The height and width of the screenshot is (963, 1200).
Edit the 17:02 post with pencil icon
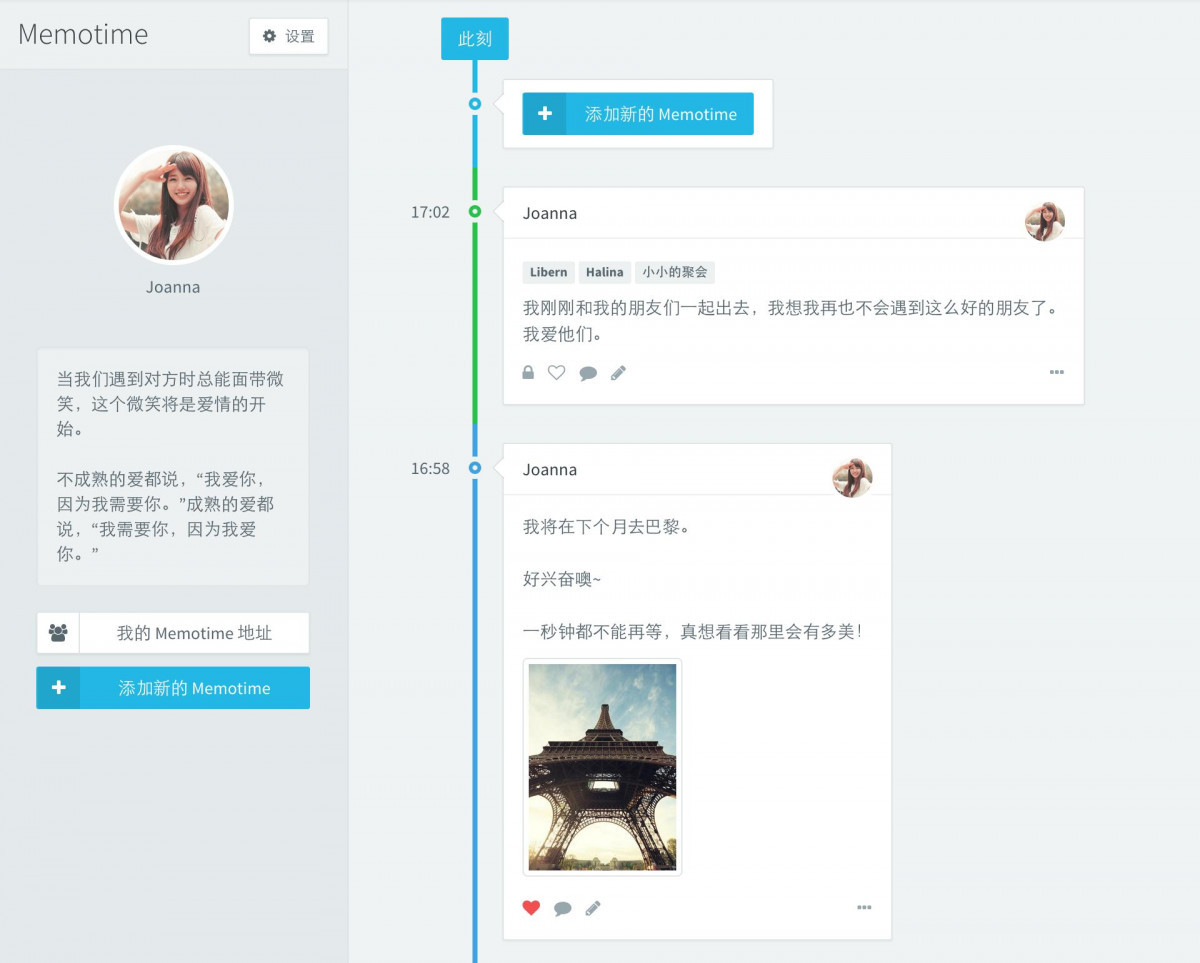click(618, 373)
